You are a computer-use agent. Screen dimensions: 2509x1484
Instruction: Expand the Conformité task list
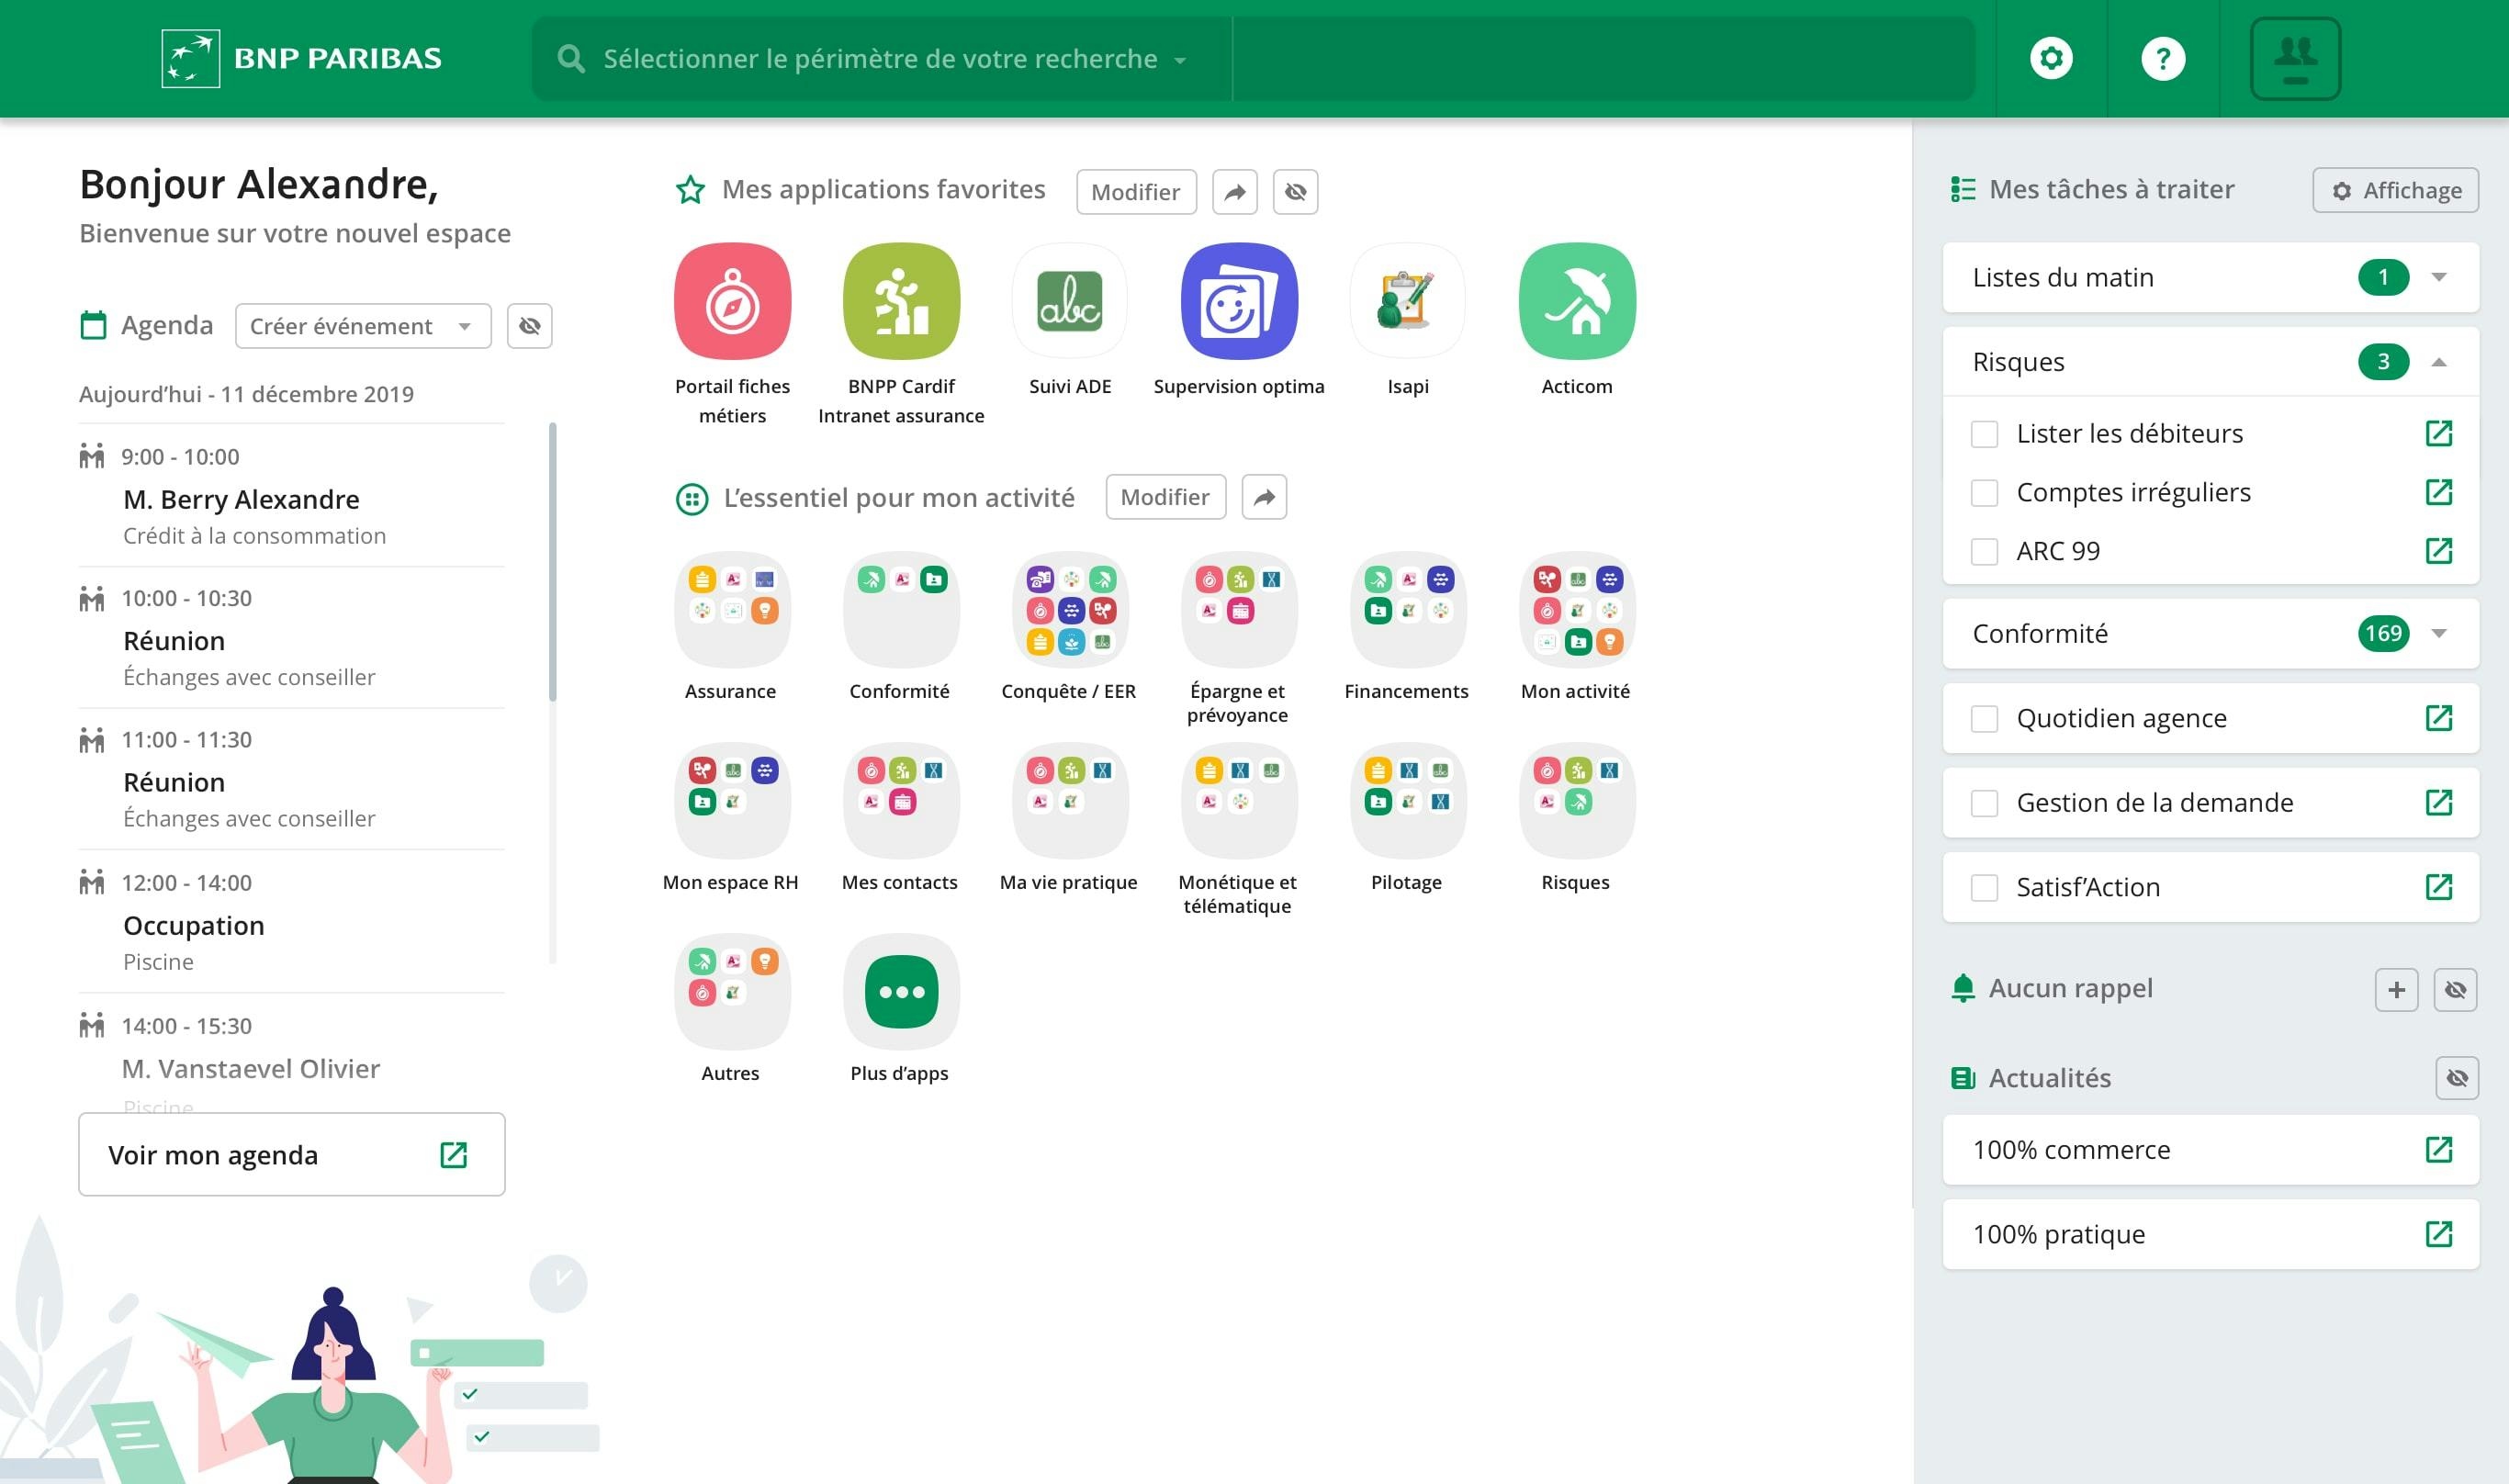click(2438, 633)
